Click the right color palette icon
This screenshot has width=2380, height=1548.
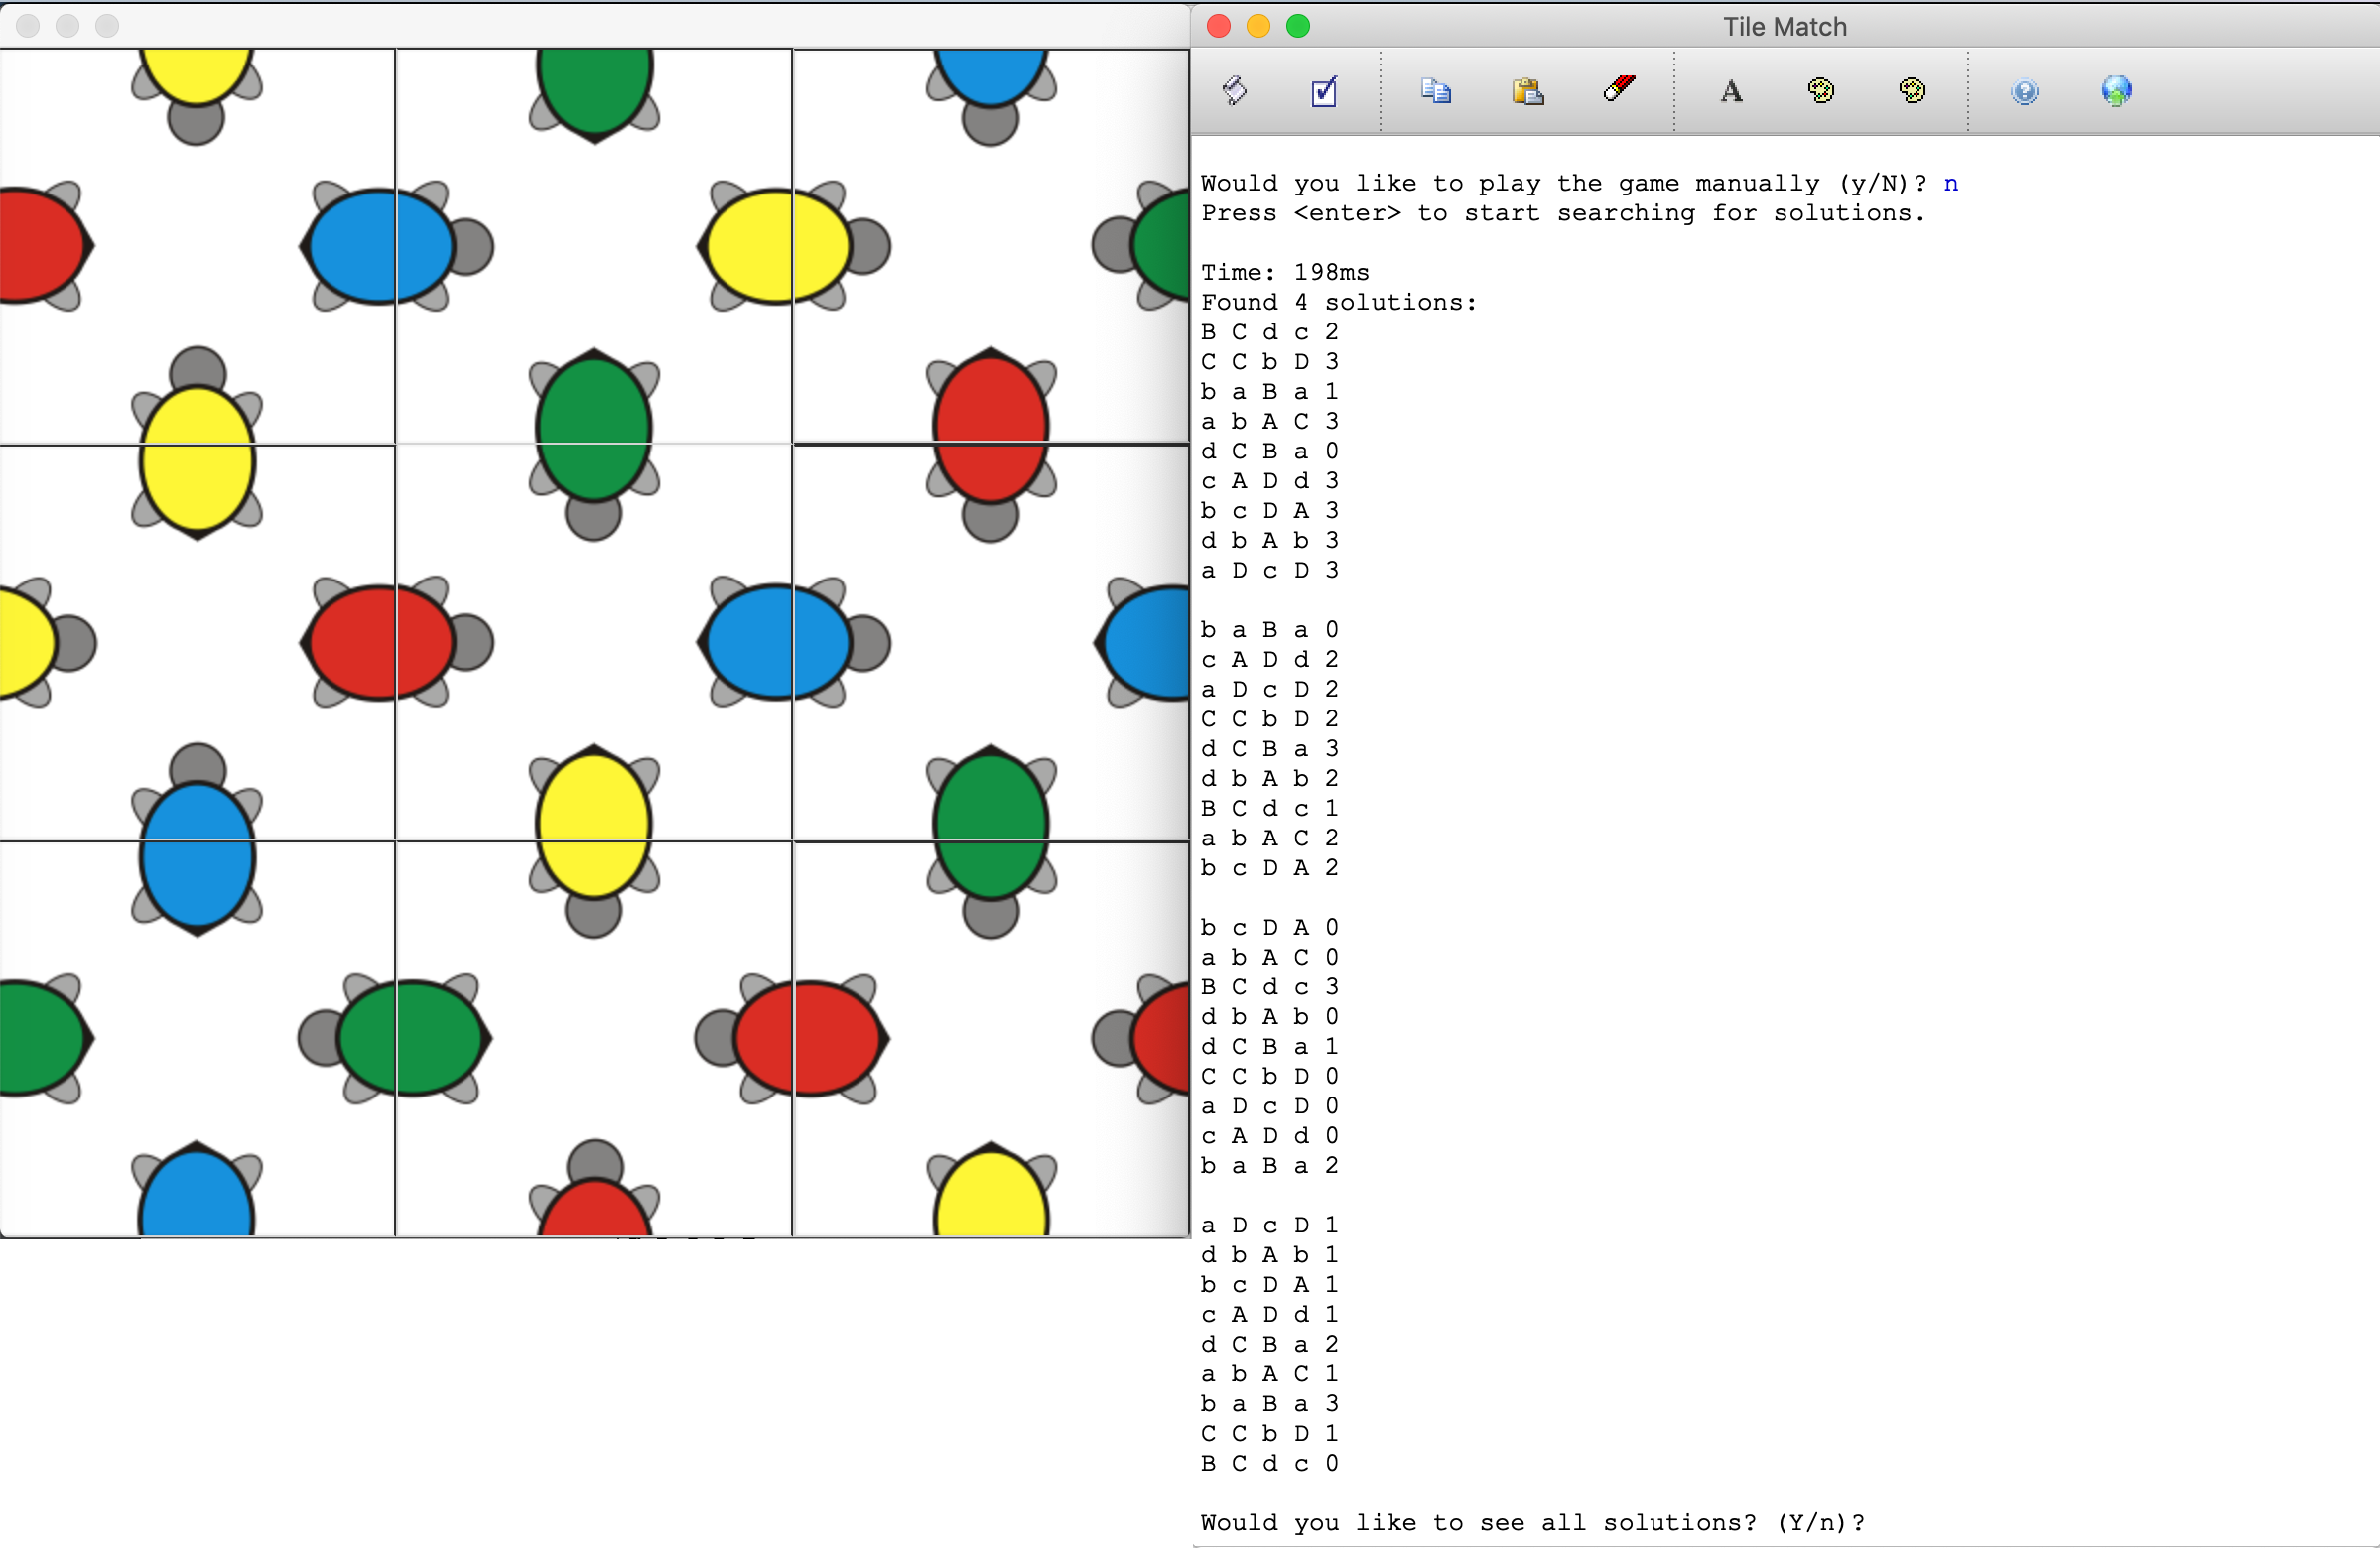1911,91
